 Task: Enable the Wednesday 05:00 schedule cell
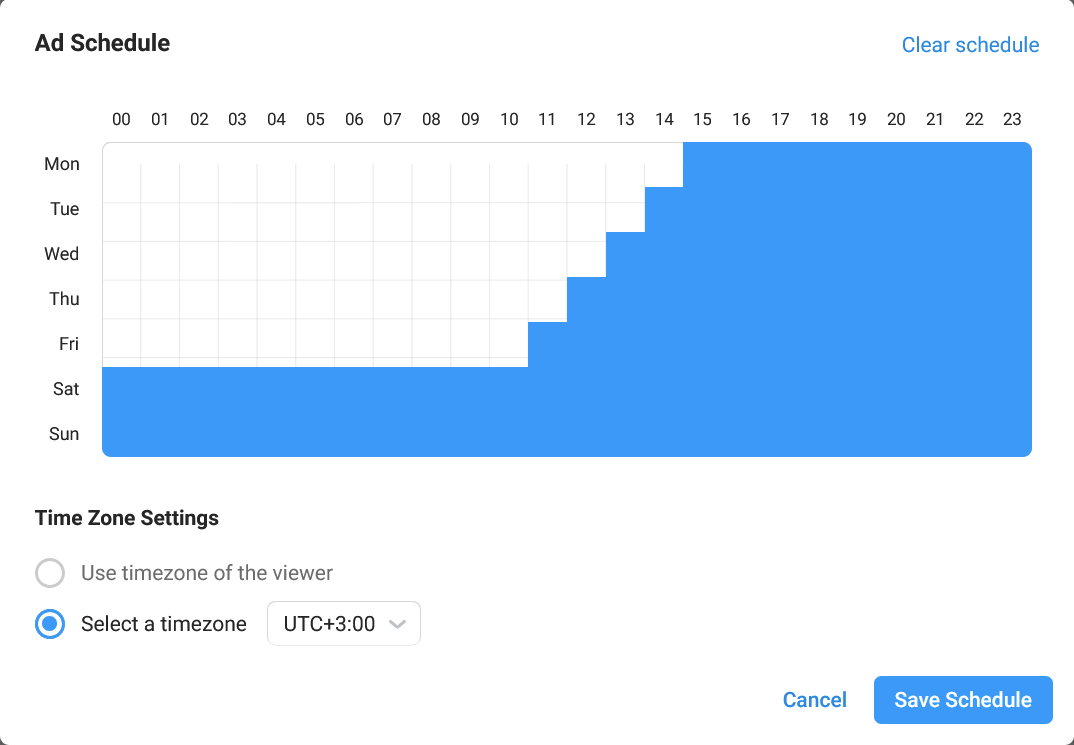coord(315,254)
